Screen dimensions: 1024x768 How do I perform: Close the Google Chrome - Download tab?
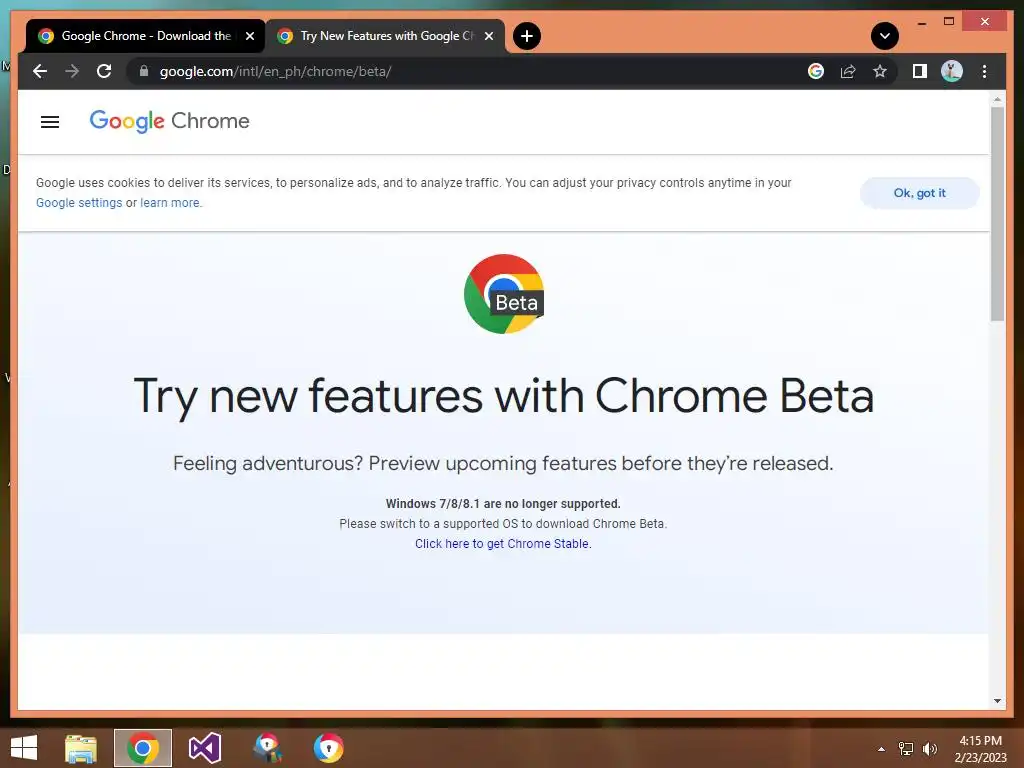click(x=249, y=36)
